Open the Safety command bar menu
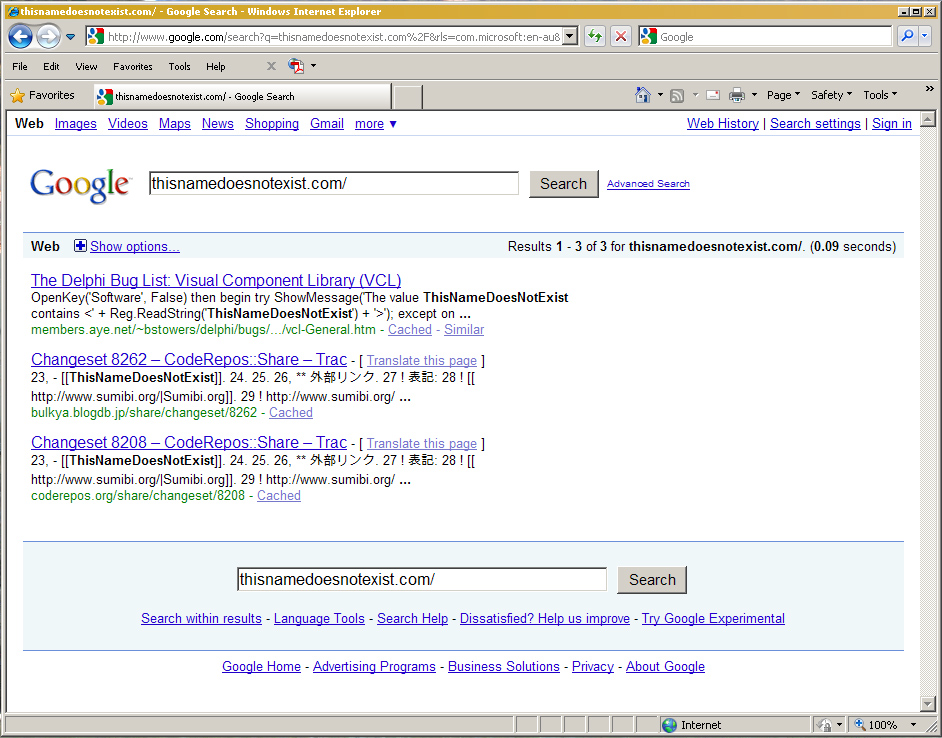Screen dimensions: 942x738 point(831,95)
